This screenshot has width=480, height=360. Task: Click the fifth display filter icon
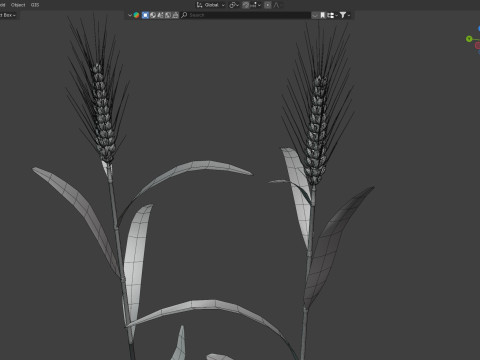click(175, 15)
